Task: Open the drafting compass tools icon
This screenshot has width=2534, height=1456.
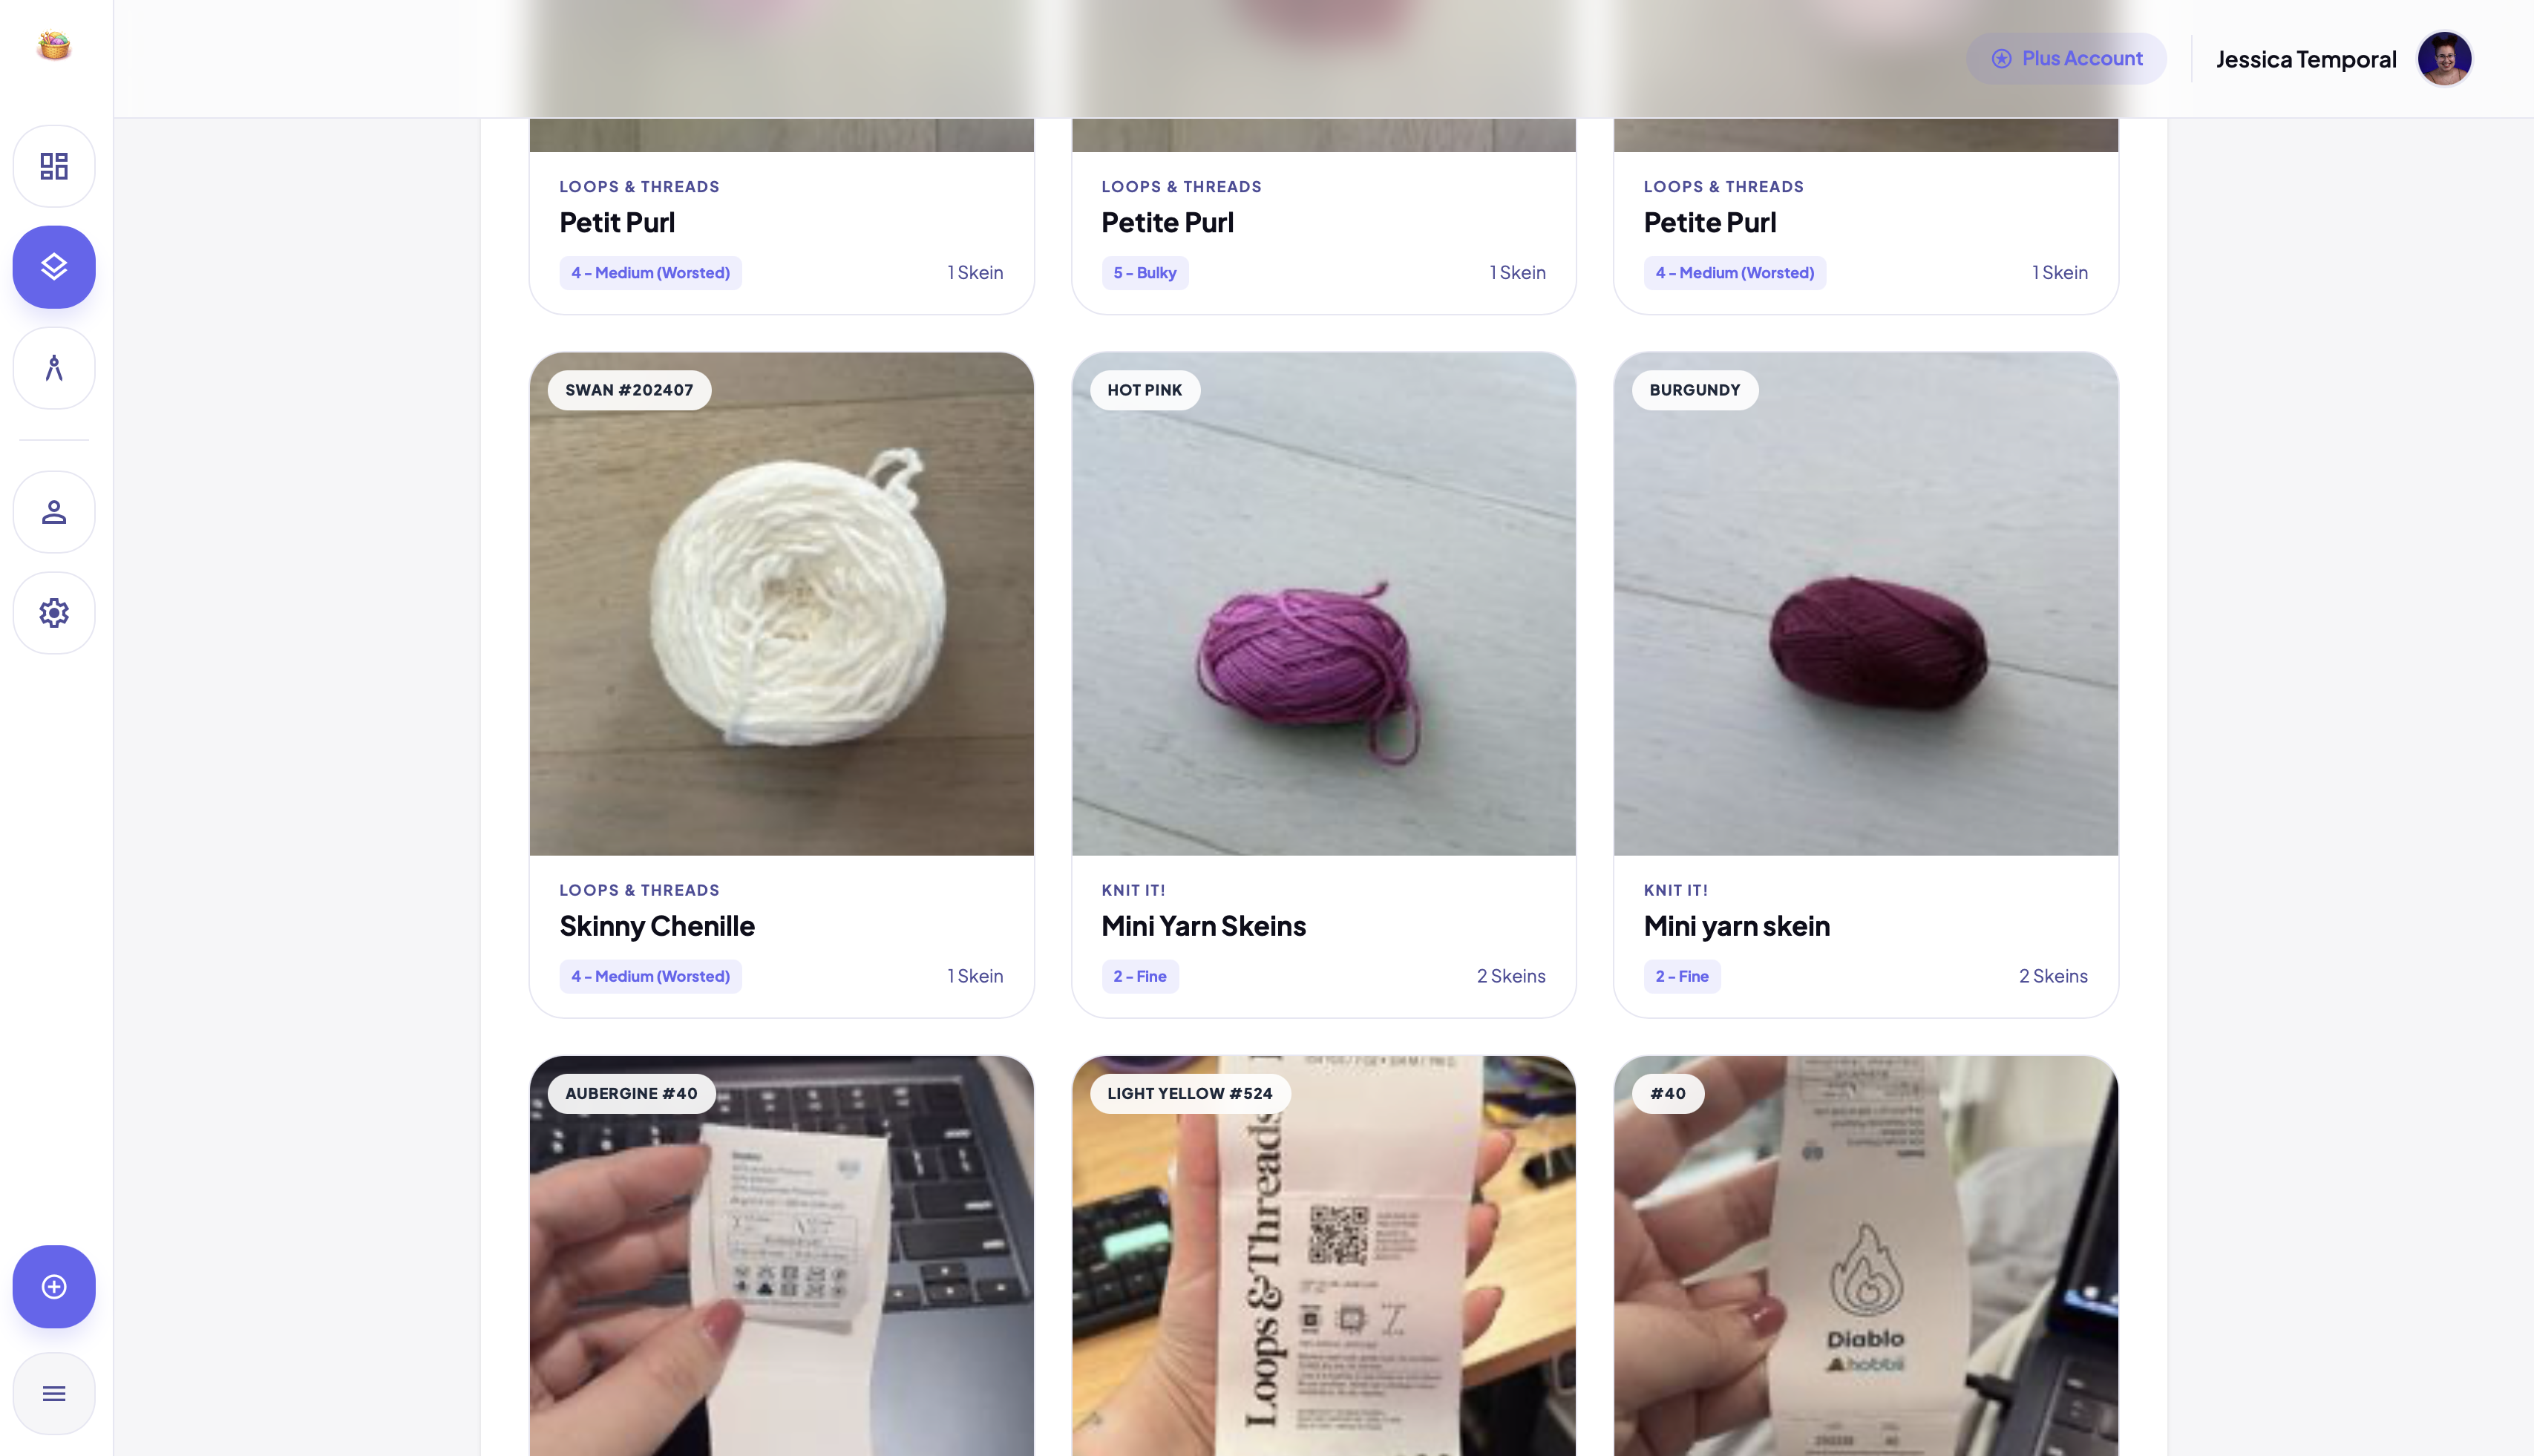Action: tap(53, 367)
